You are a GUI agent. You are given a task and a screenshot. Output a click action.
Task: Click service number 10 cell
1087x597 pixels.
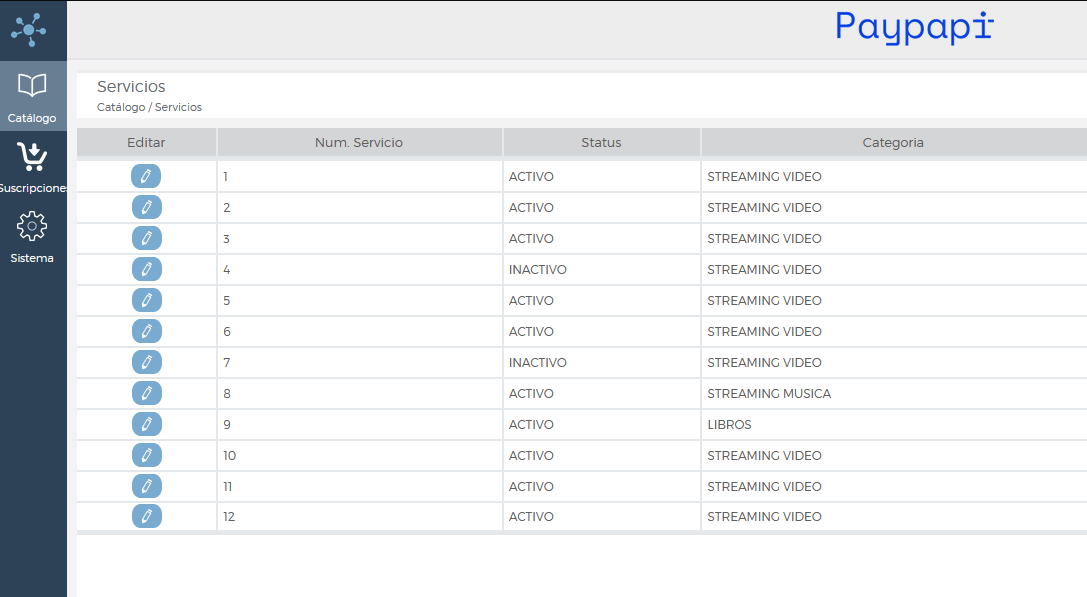click(230, 456)
